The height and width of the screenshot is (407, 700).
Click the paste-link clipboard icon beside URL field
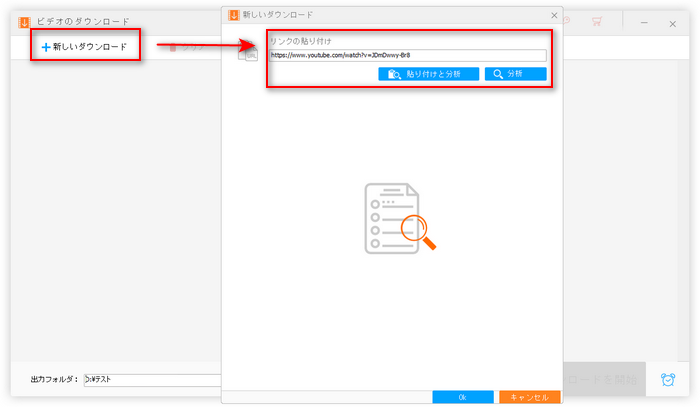click(247, 55)
